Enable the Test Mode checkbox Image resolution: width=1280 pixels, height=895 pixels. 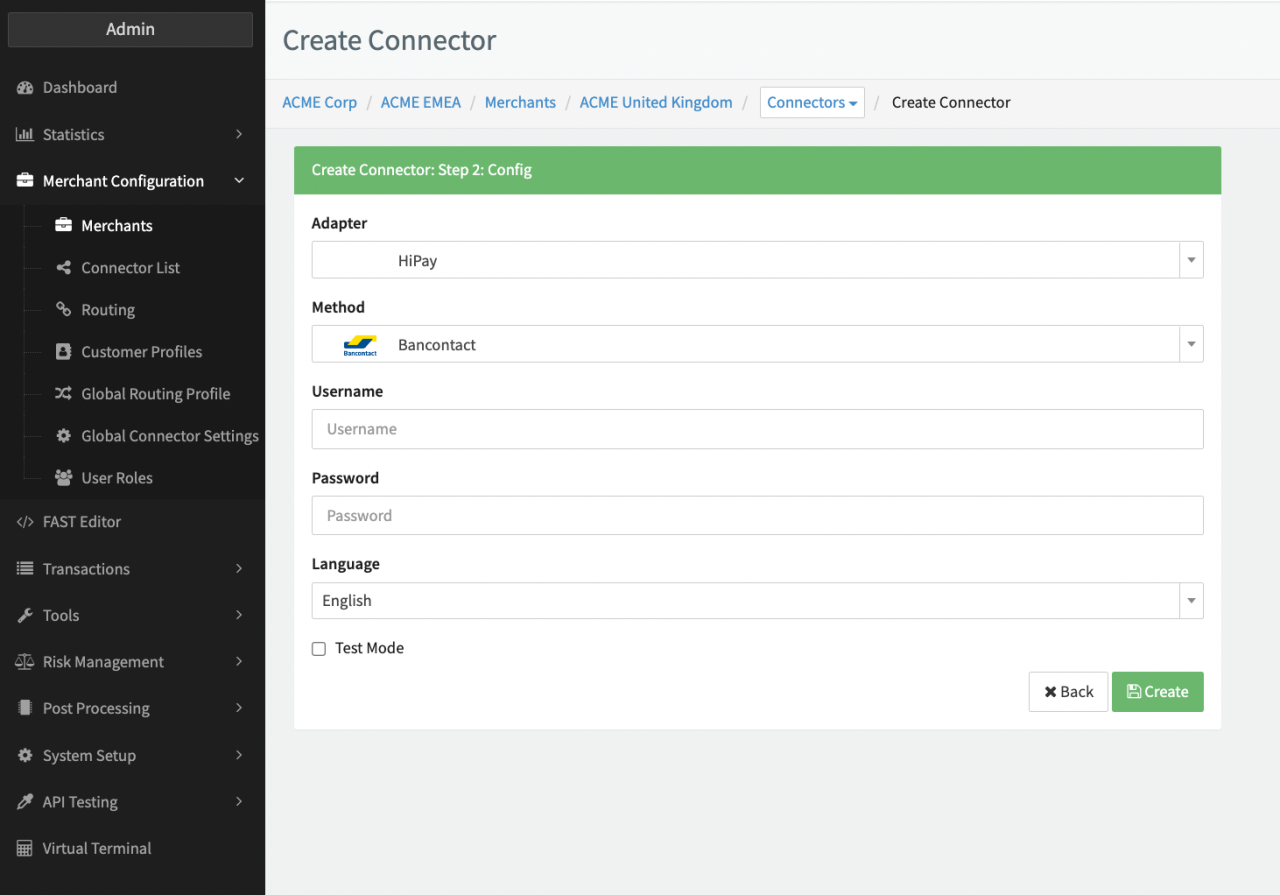tap(319, 649)
